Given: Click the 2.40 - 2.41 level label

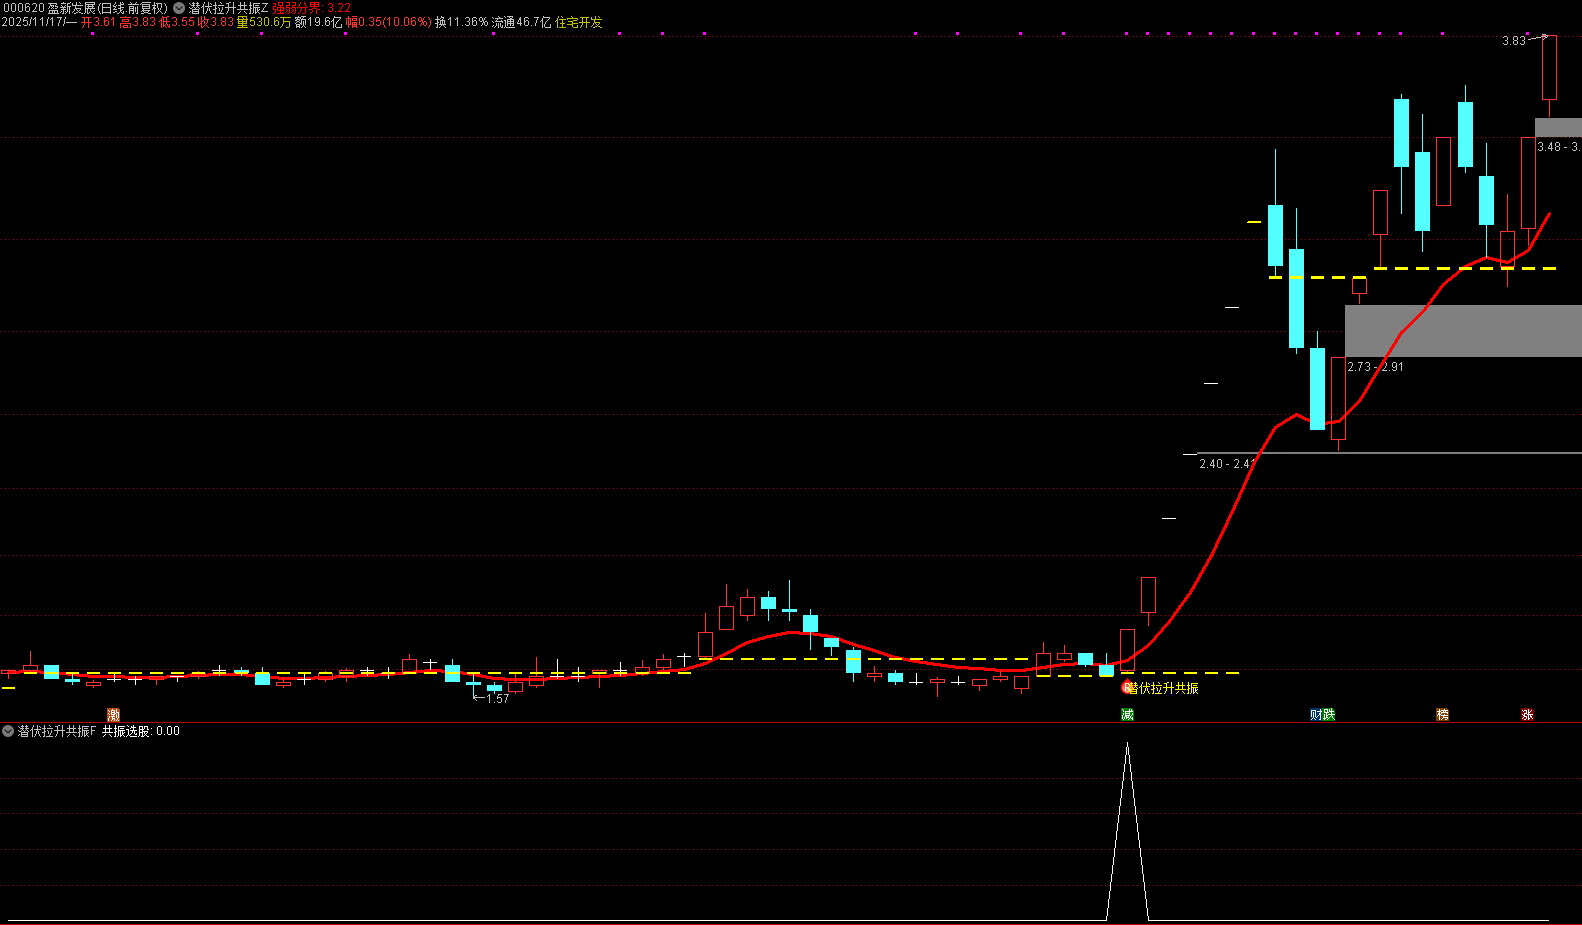Looking at the screenshot, I should [1227, 464].
